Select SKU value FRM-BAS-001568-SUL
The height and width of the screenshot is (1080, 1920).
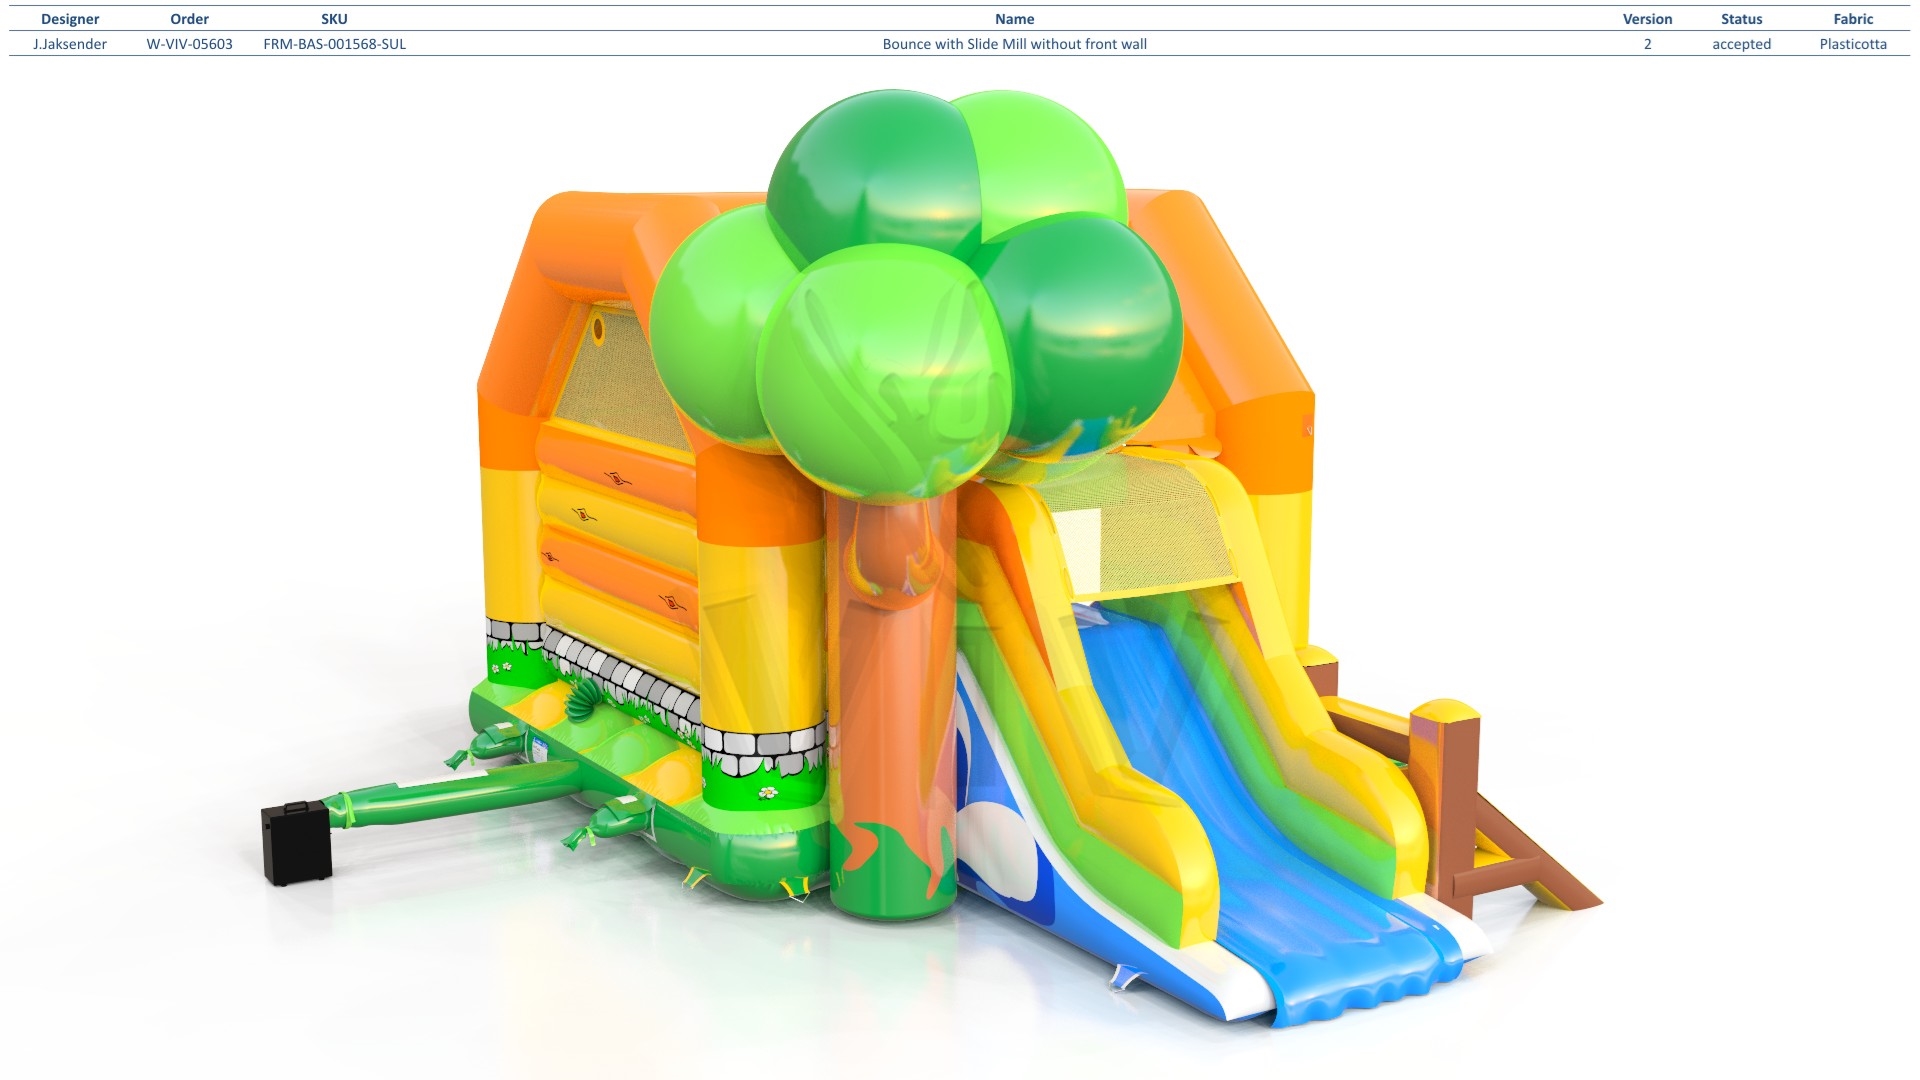[x=334, y=44]
